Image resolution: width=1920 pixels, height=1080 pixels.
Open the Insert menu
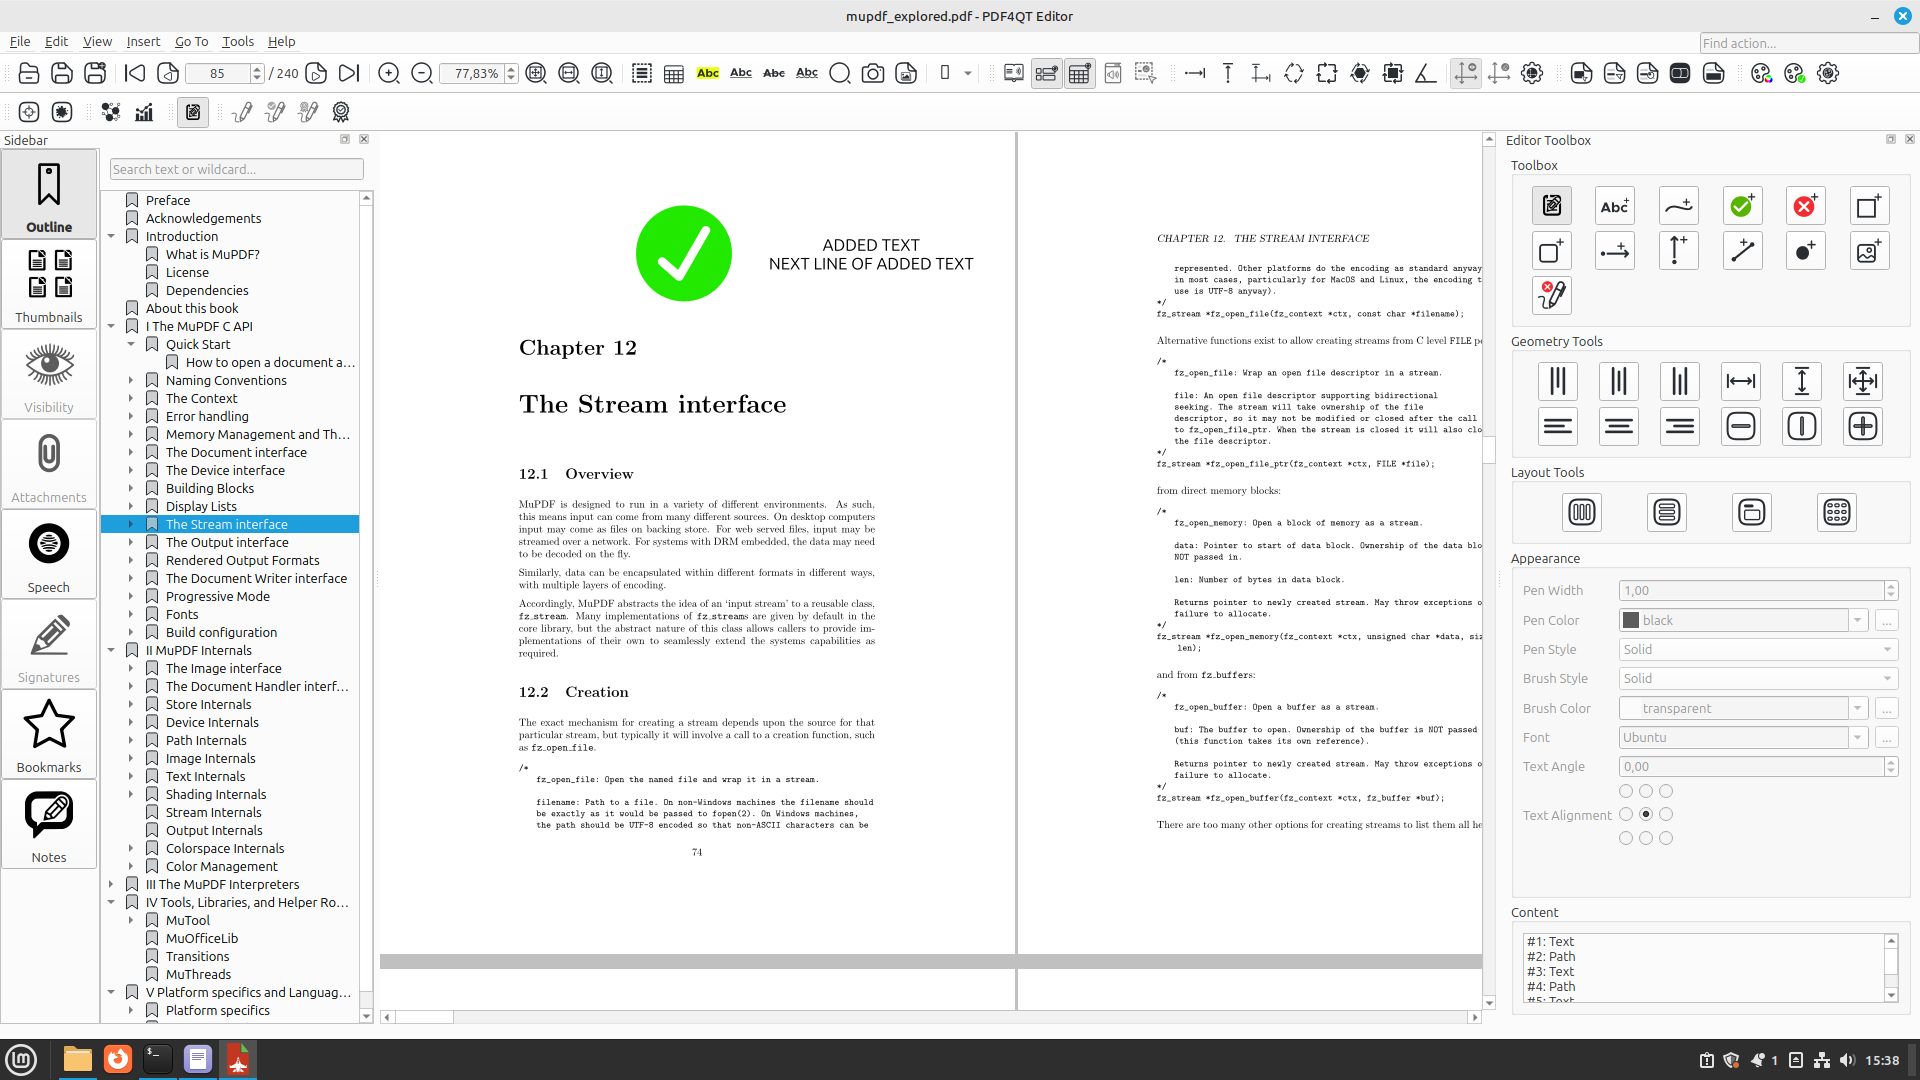[x=143, y=42]
